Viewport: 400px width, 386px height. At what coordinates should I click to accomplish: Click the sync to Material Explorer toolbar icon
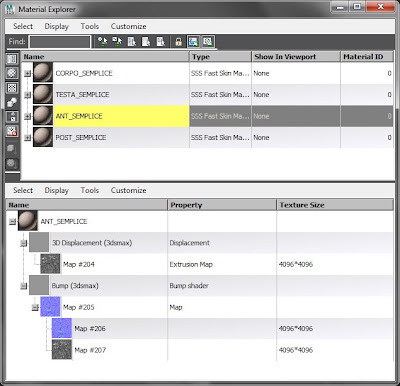tap(193, 42)
